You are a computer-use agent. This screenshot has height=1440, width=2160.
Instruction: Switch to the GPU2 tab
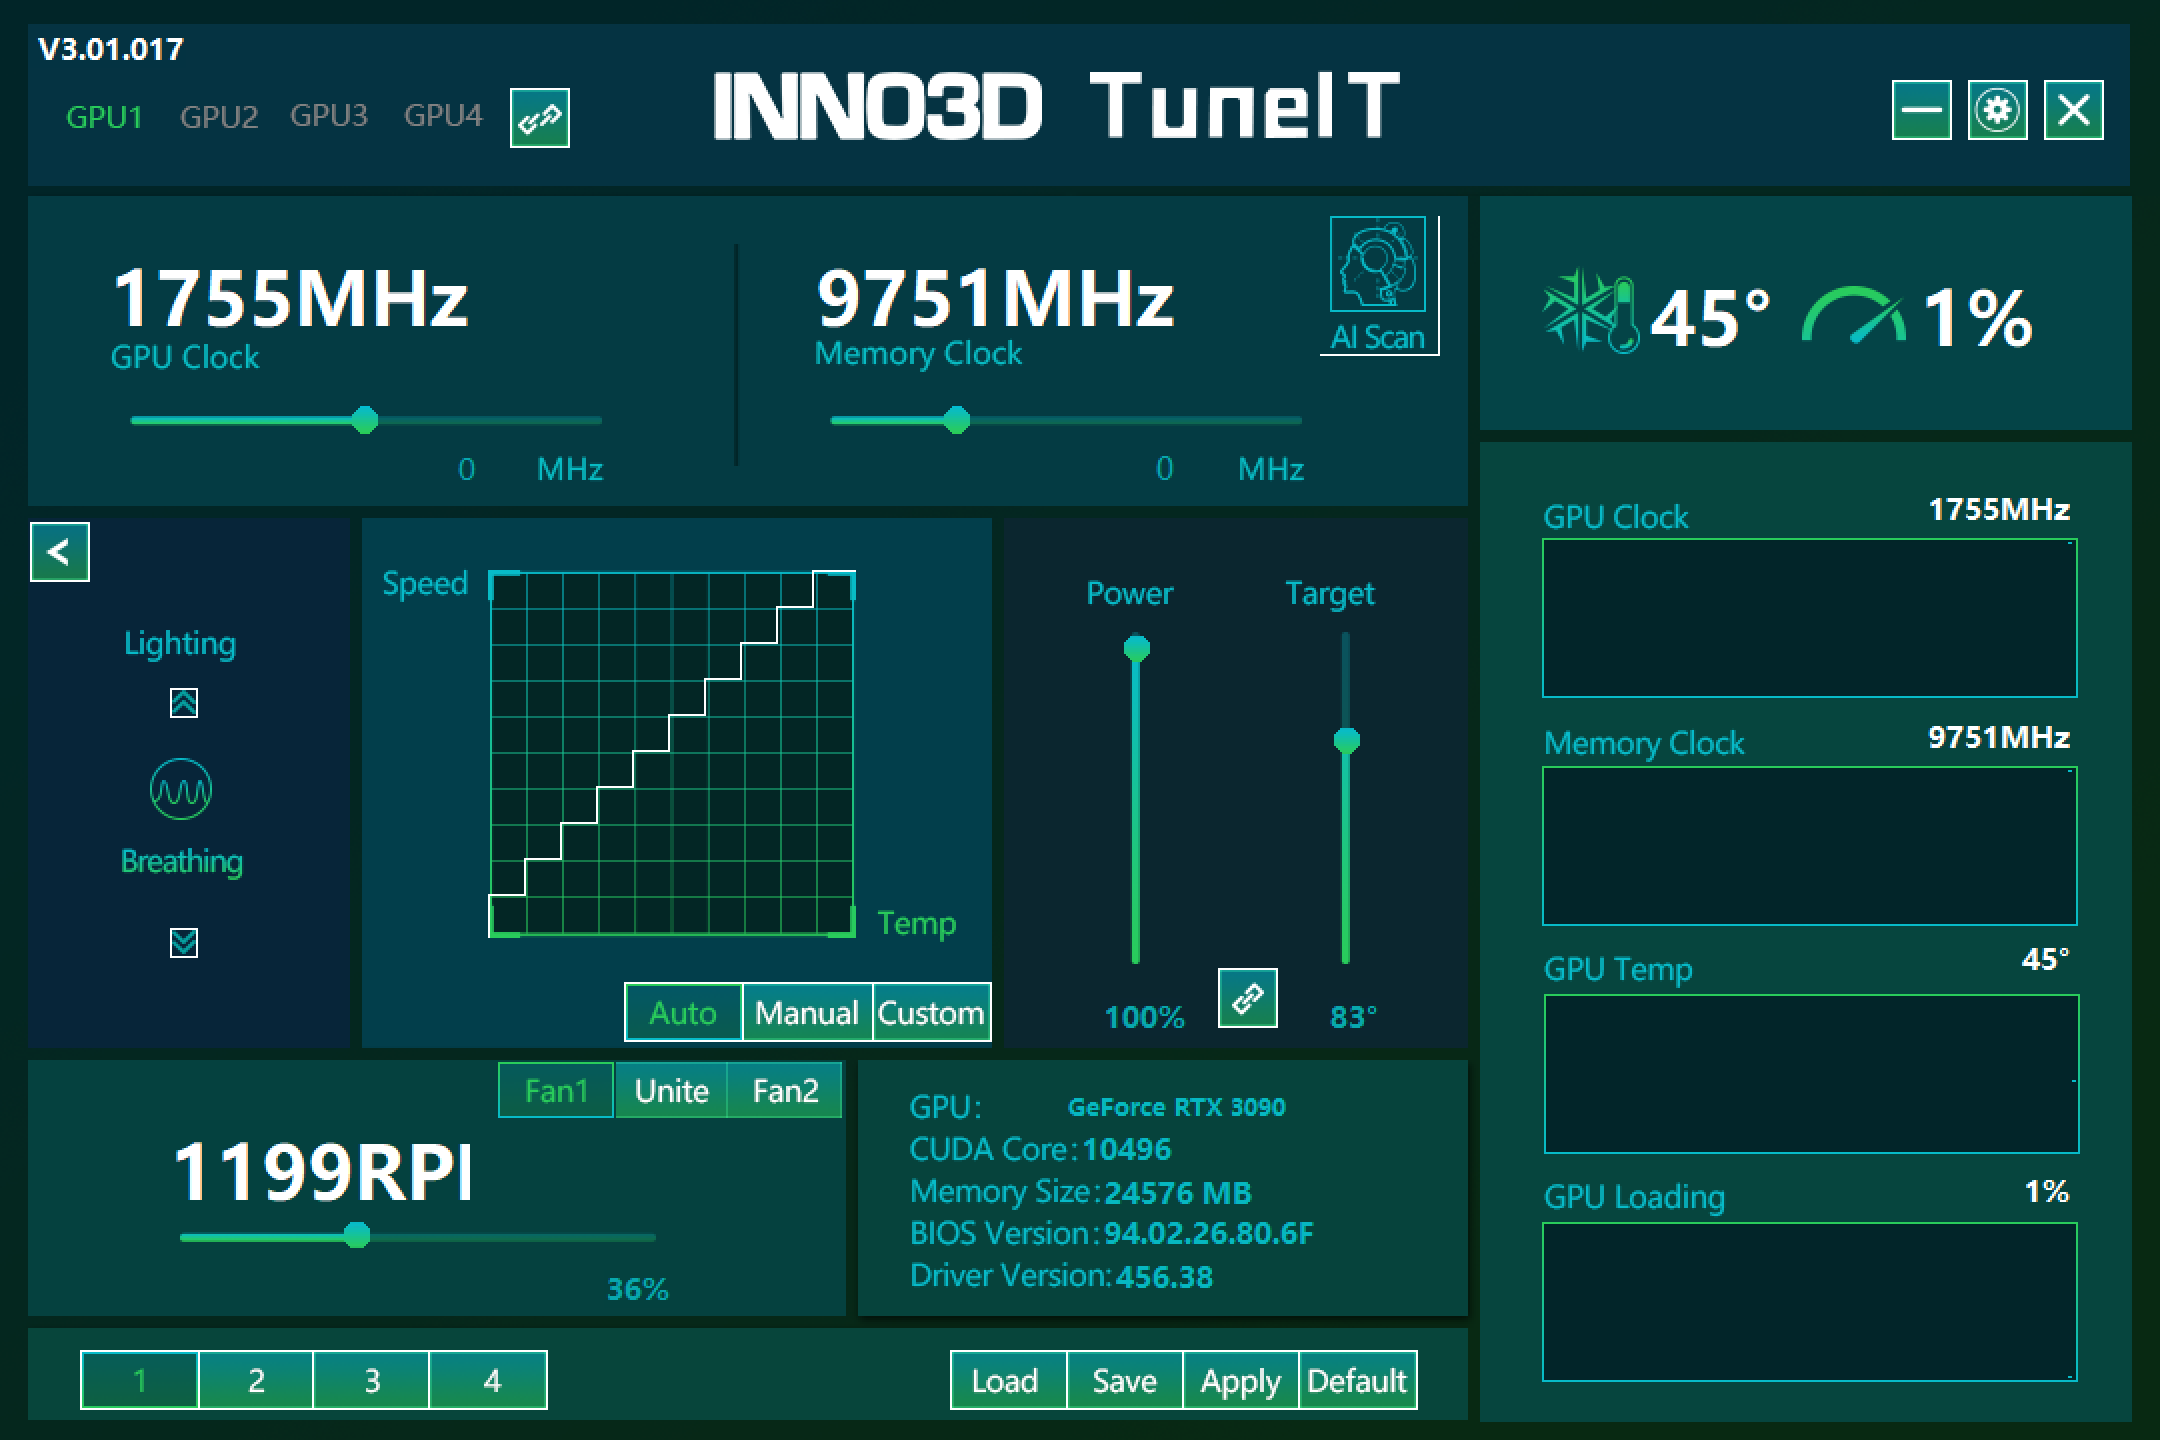pyautogui.click(x=219, y=117)
